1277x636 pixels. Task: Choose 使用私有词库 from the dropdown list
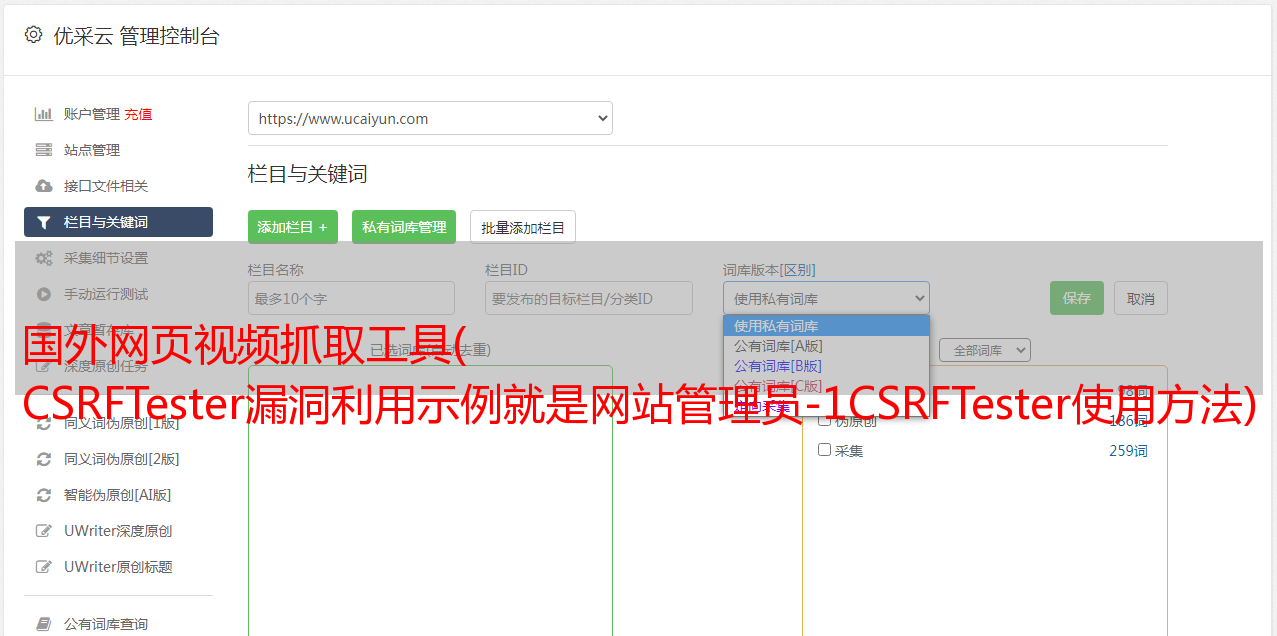coord(826,326)
